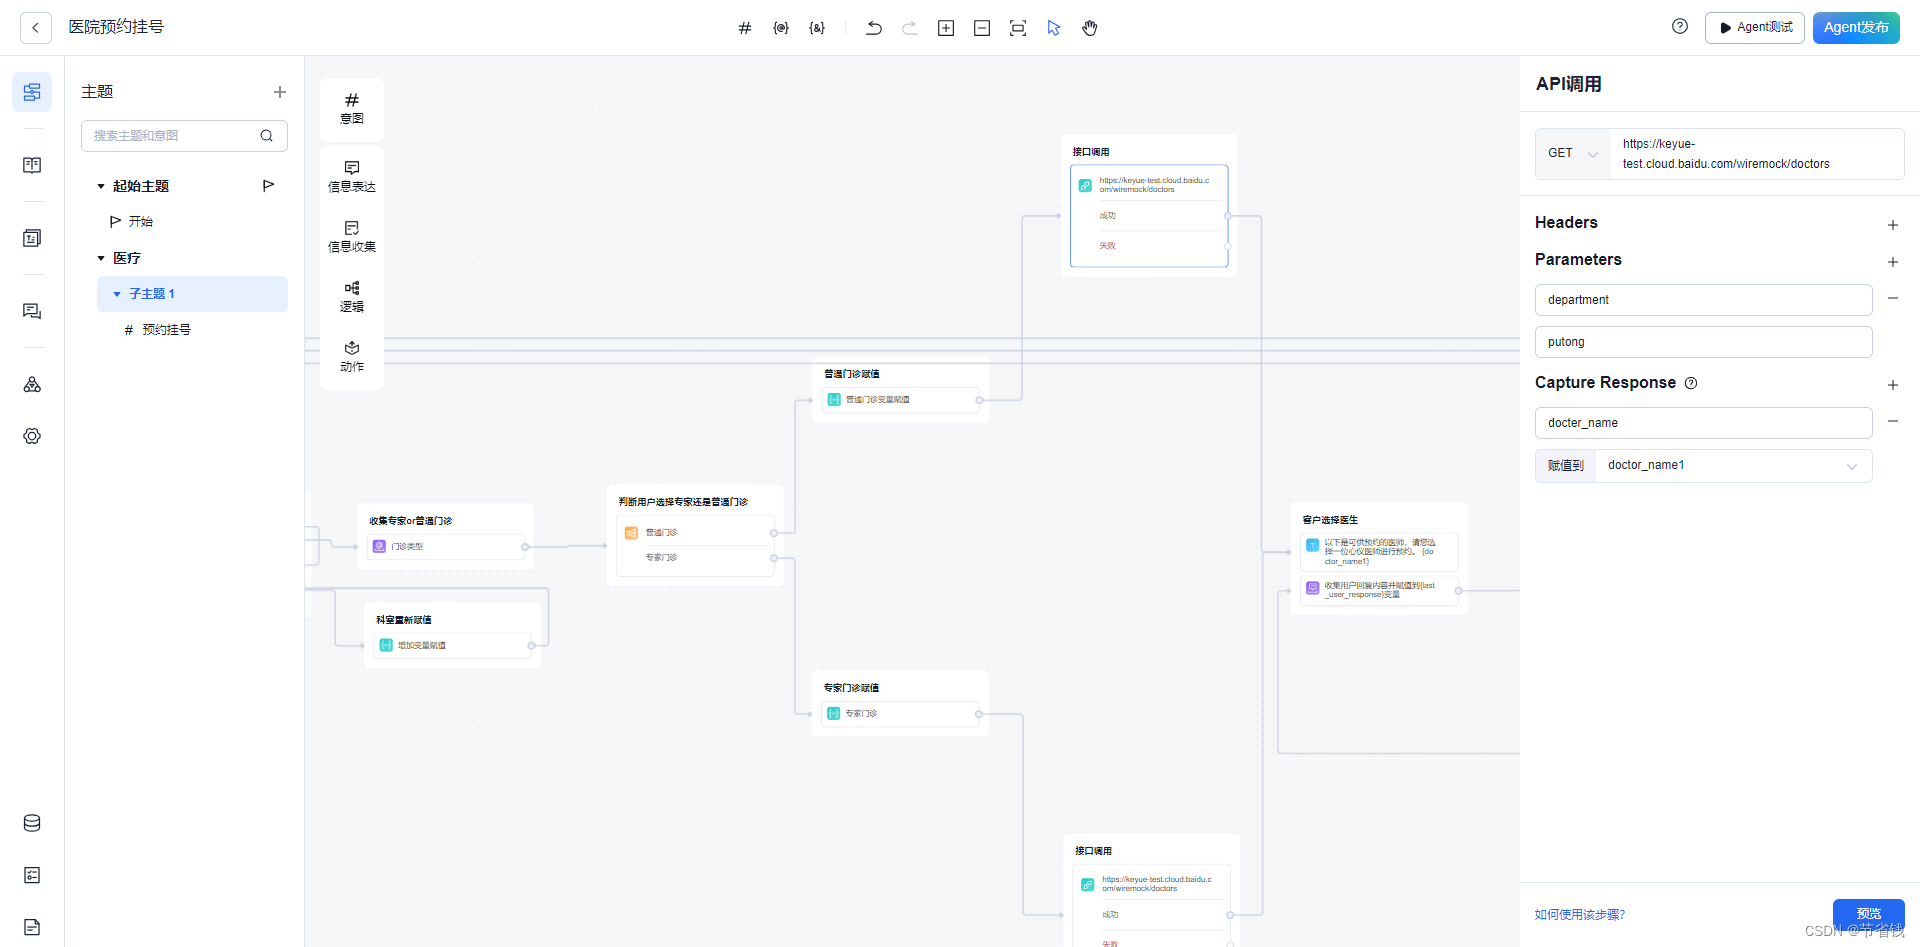Remove the docter_name capture row

point(1893,422)
